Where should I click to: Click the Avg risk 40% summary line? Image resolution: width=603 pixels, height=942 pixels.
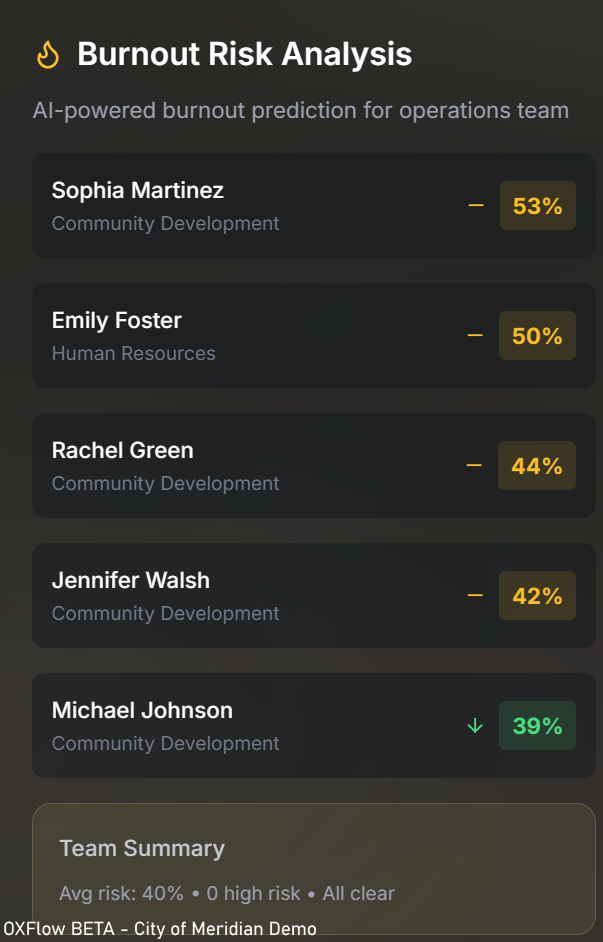coord(227,893)
